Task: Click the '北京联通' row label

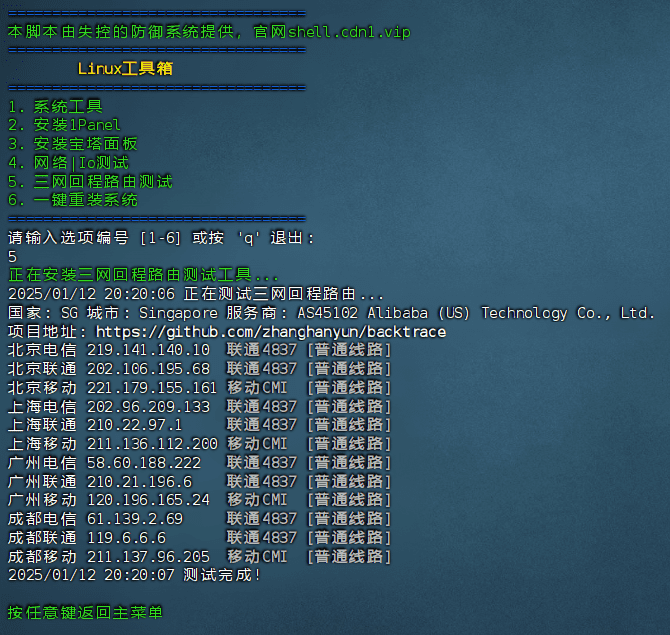Action: coord(42,369)
